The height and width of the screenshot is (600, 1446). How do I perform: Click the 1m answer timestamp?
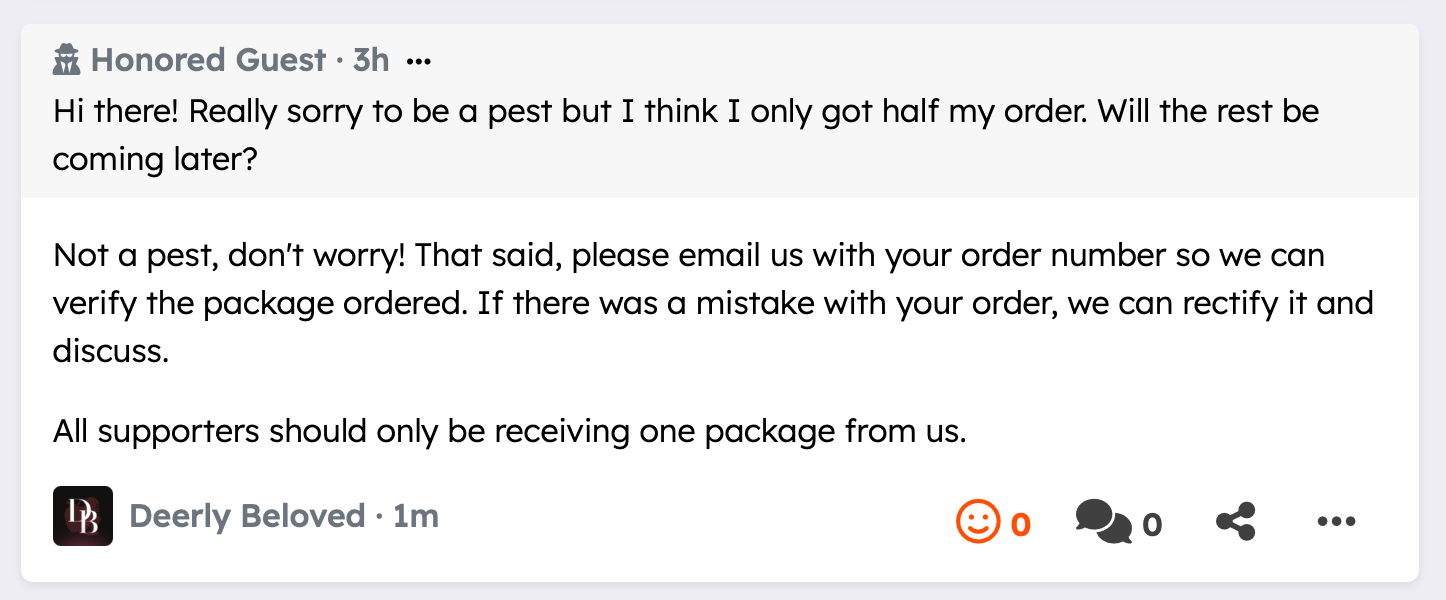415,516
